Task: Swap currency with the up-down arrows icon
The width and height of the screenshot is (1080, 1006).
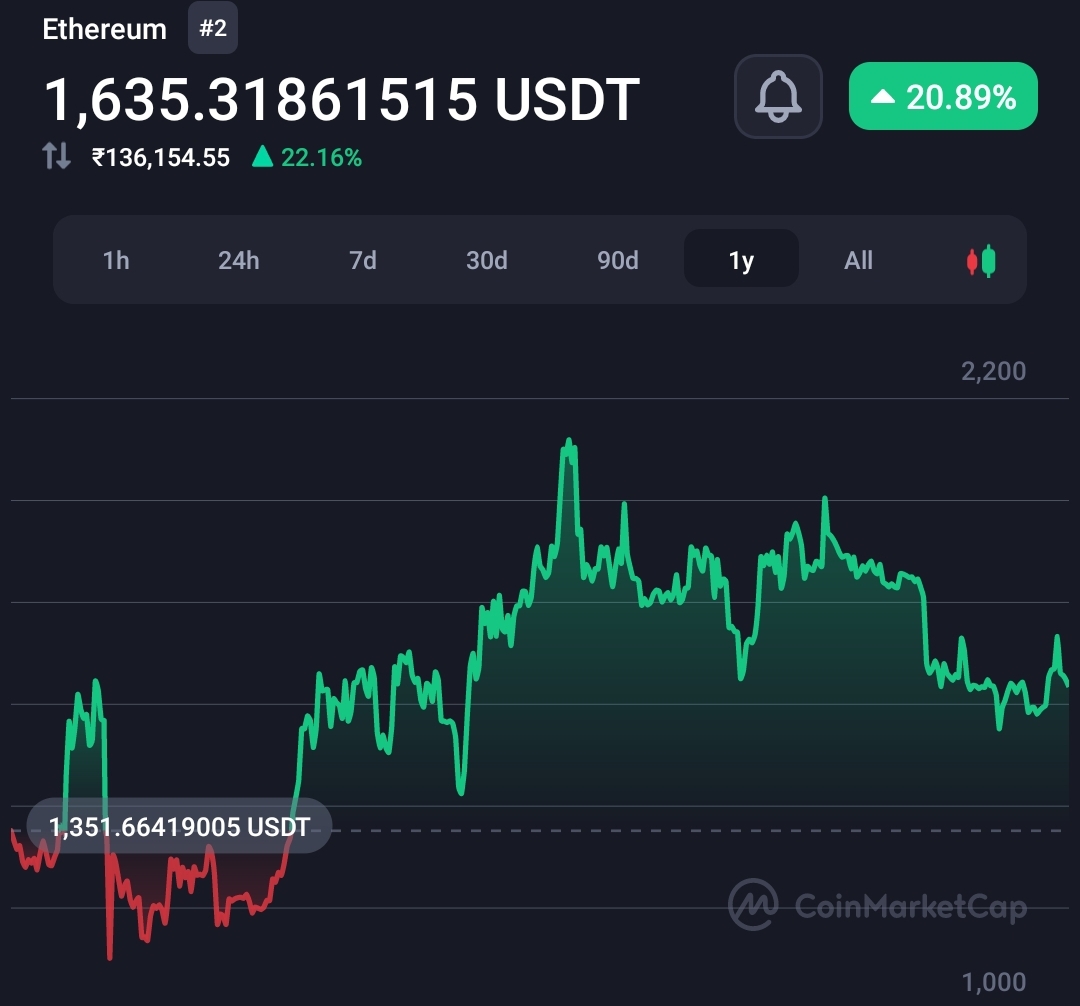Action: coord(56,156)
